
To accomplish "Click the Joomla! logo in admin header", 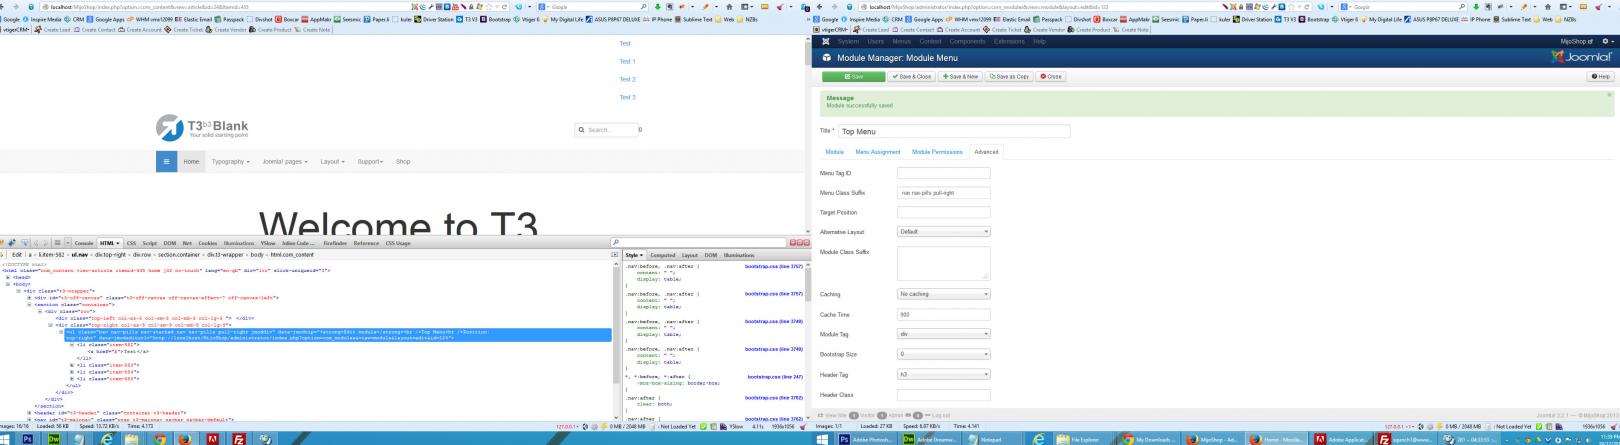I will (x=1581, y=57).
